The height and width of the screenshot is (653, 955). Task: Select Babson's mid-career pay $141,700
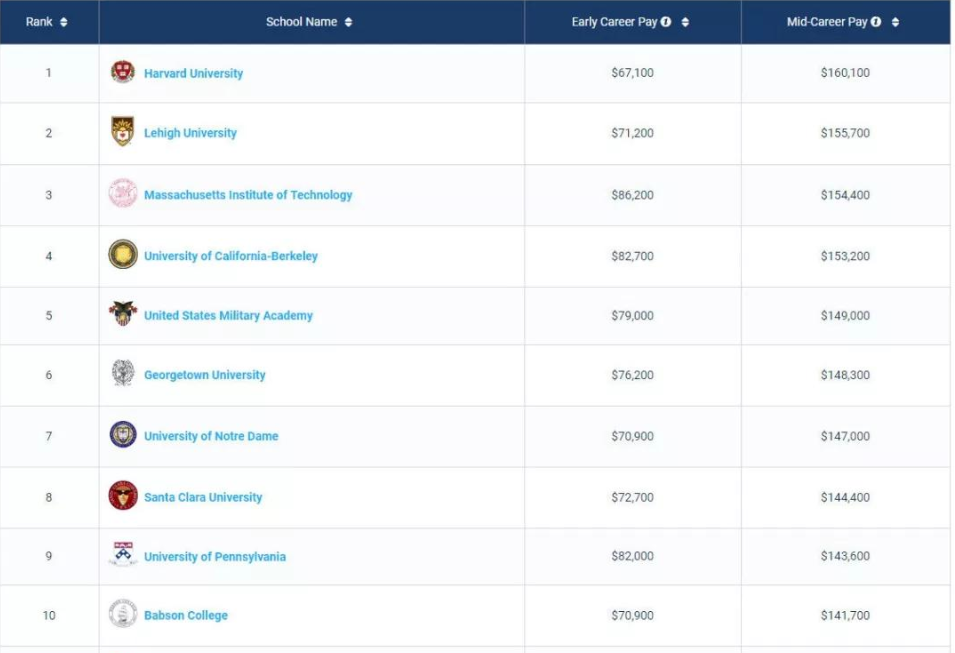[x=845, y=615]
